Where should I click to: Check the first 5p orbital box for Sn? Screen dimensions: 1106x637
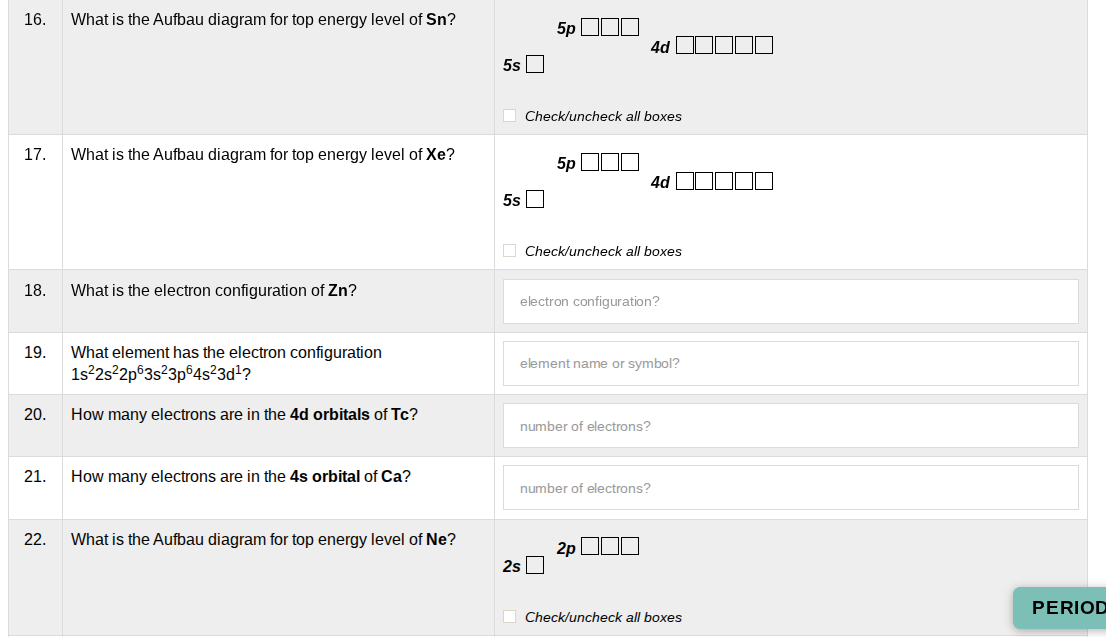pos(589,26)
